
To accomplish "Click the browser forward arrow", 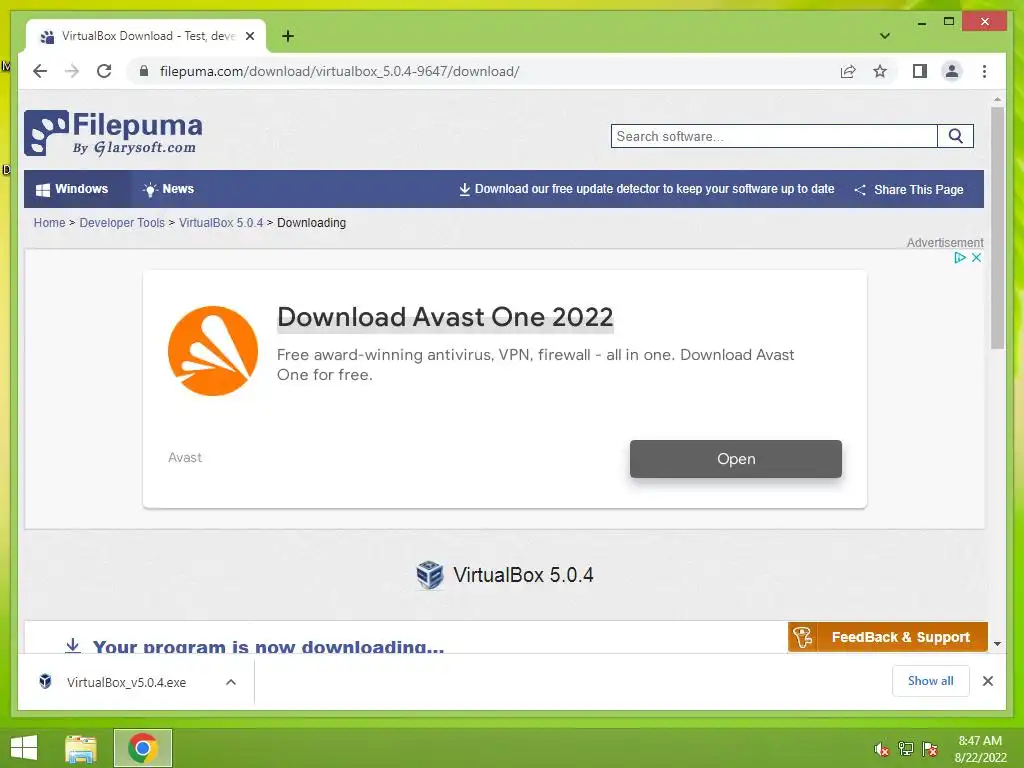I will tap(72, 71).
